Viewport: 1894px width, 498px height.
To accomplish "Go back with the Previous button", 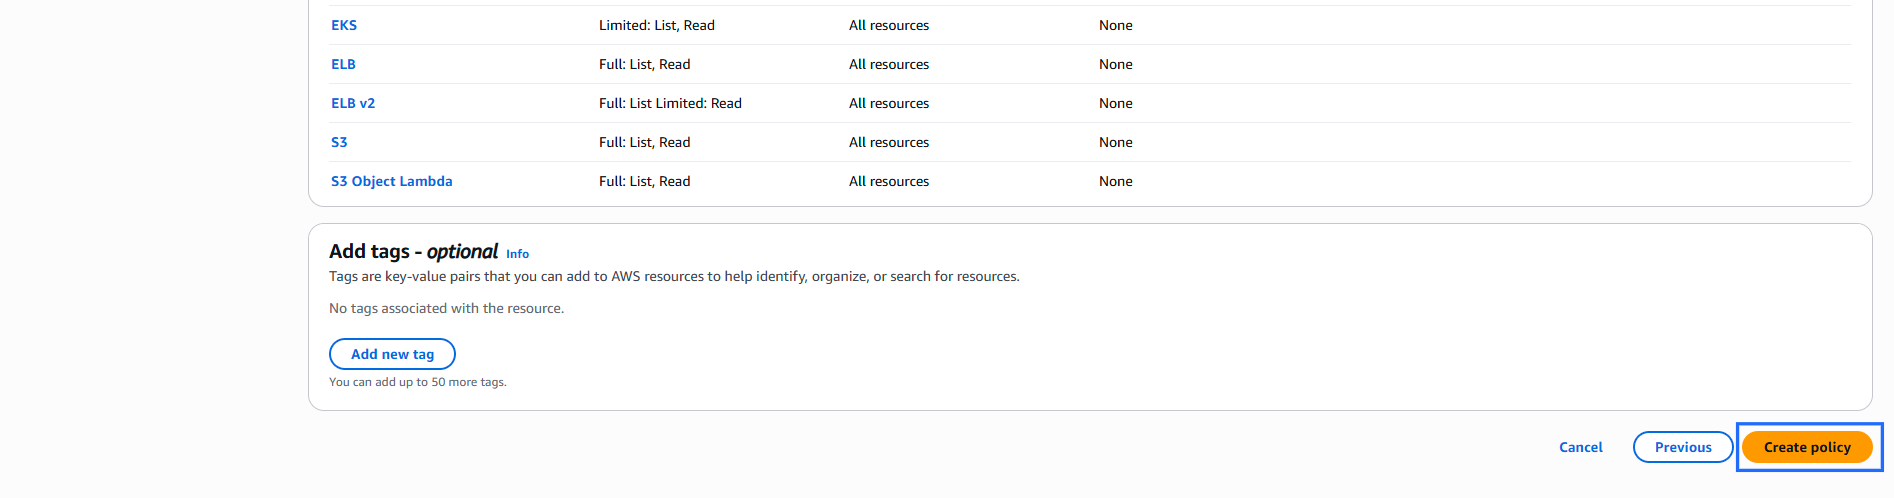I will [1682, 447].
